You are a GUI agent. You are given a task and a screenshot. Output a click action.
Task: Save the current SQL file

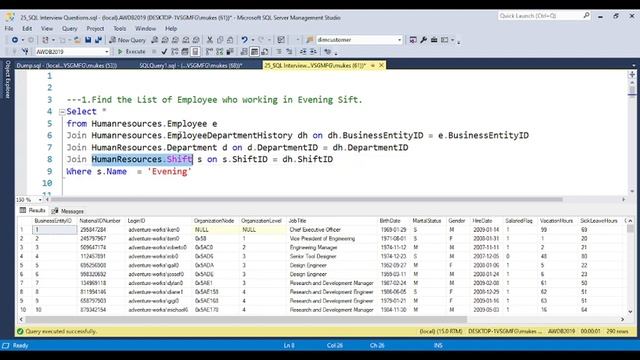click(x=88, y=40)
